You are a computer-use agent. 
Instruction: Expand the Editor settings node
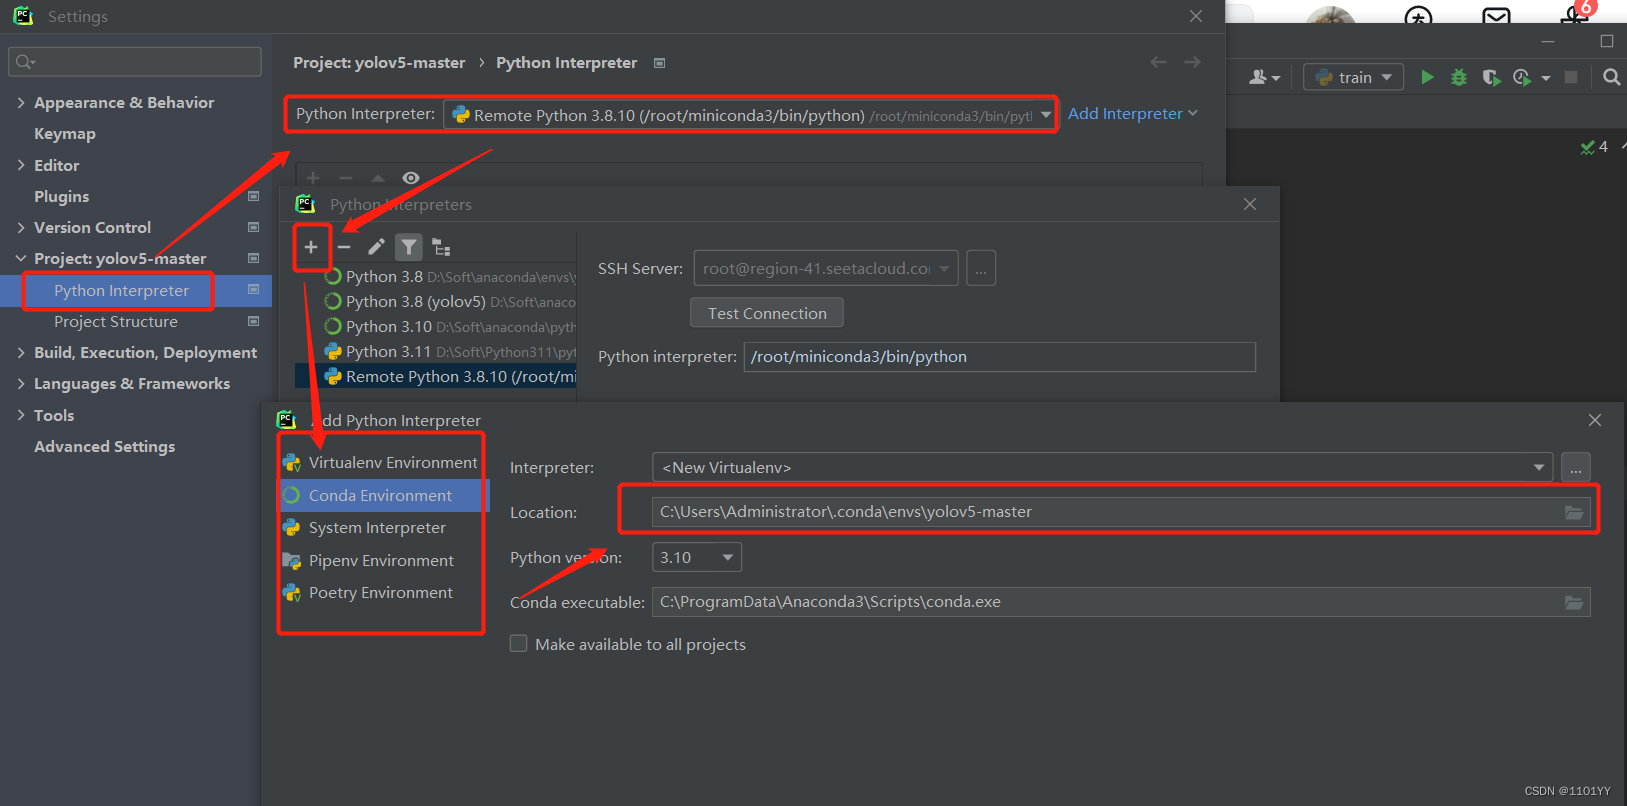click(21, 165)
